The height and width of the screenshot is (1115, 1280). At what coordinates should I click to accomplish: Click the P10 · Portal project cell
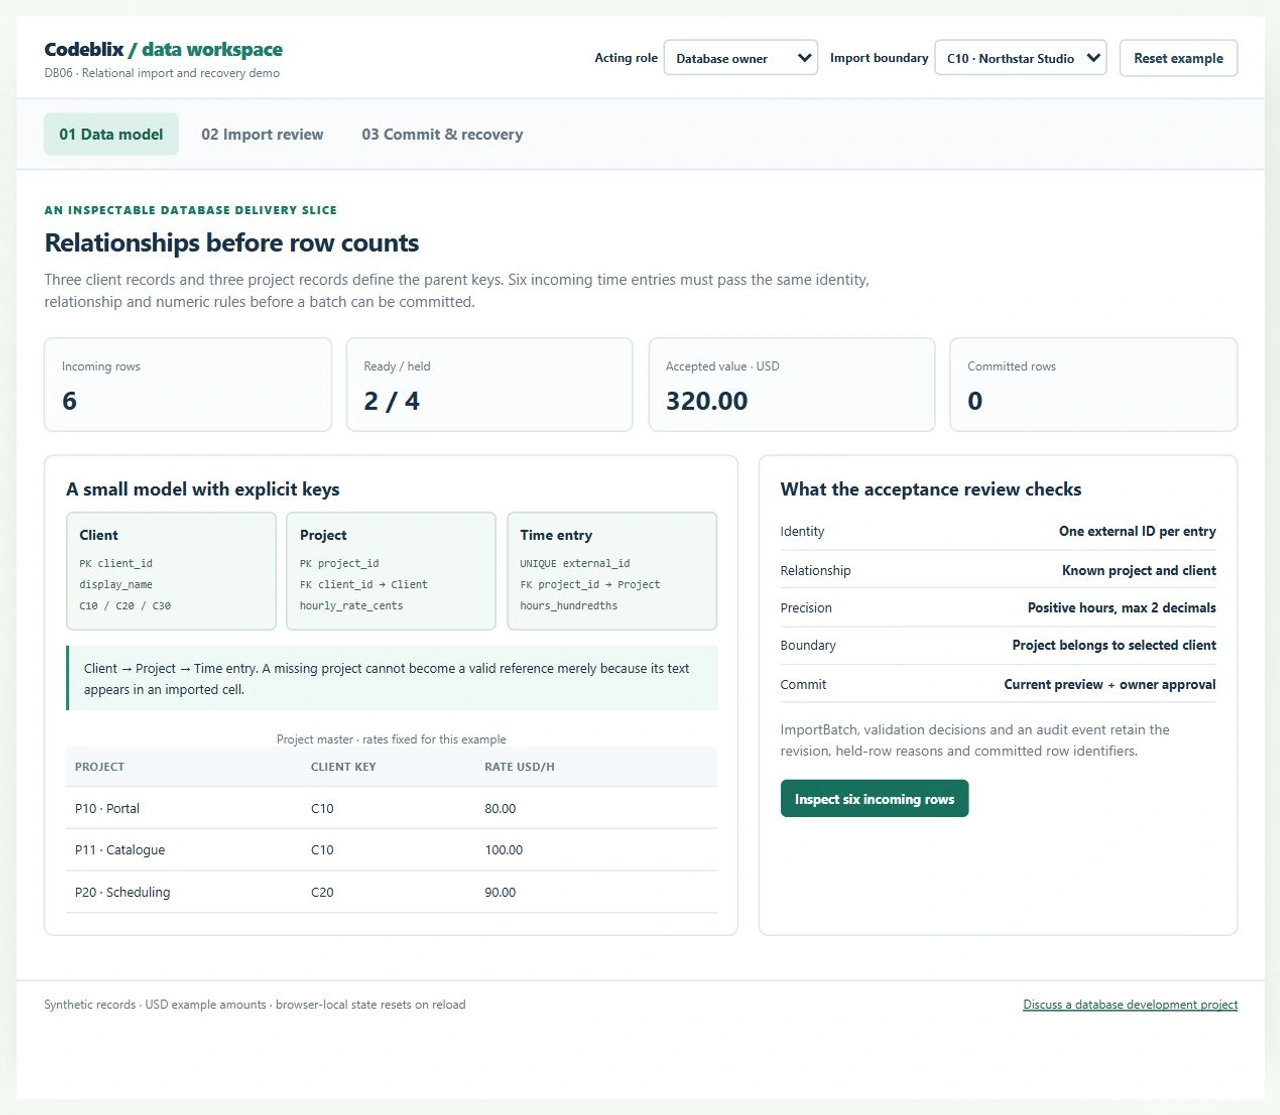107,808
